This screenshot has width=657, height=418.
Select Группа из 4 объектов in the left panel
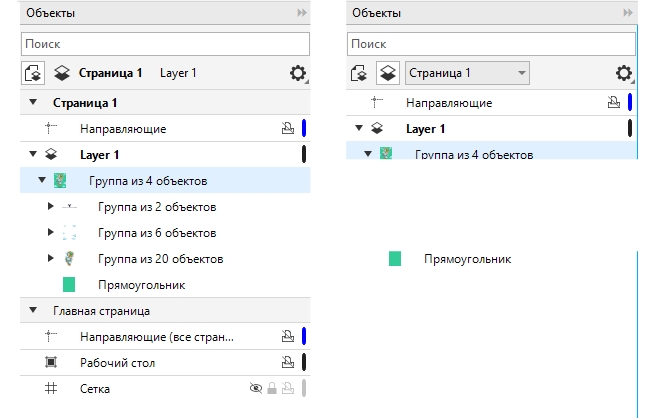point(148,181)
